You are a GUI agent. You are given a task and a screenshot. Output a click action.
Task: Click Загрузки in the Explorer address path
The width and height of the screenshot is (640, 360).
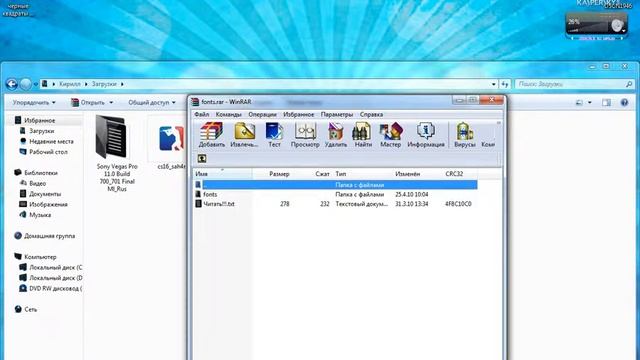coord(104,84)
